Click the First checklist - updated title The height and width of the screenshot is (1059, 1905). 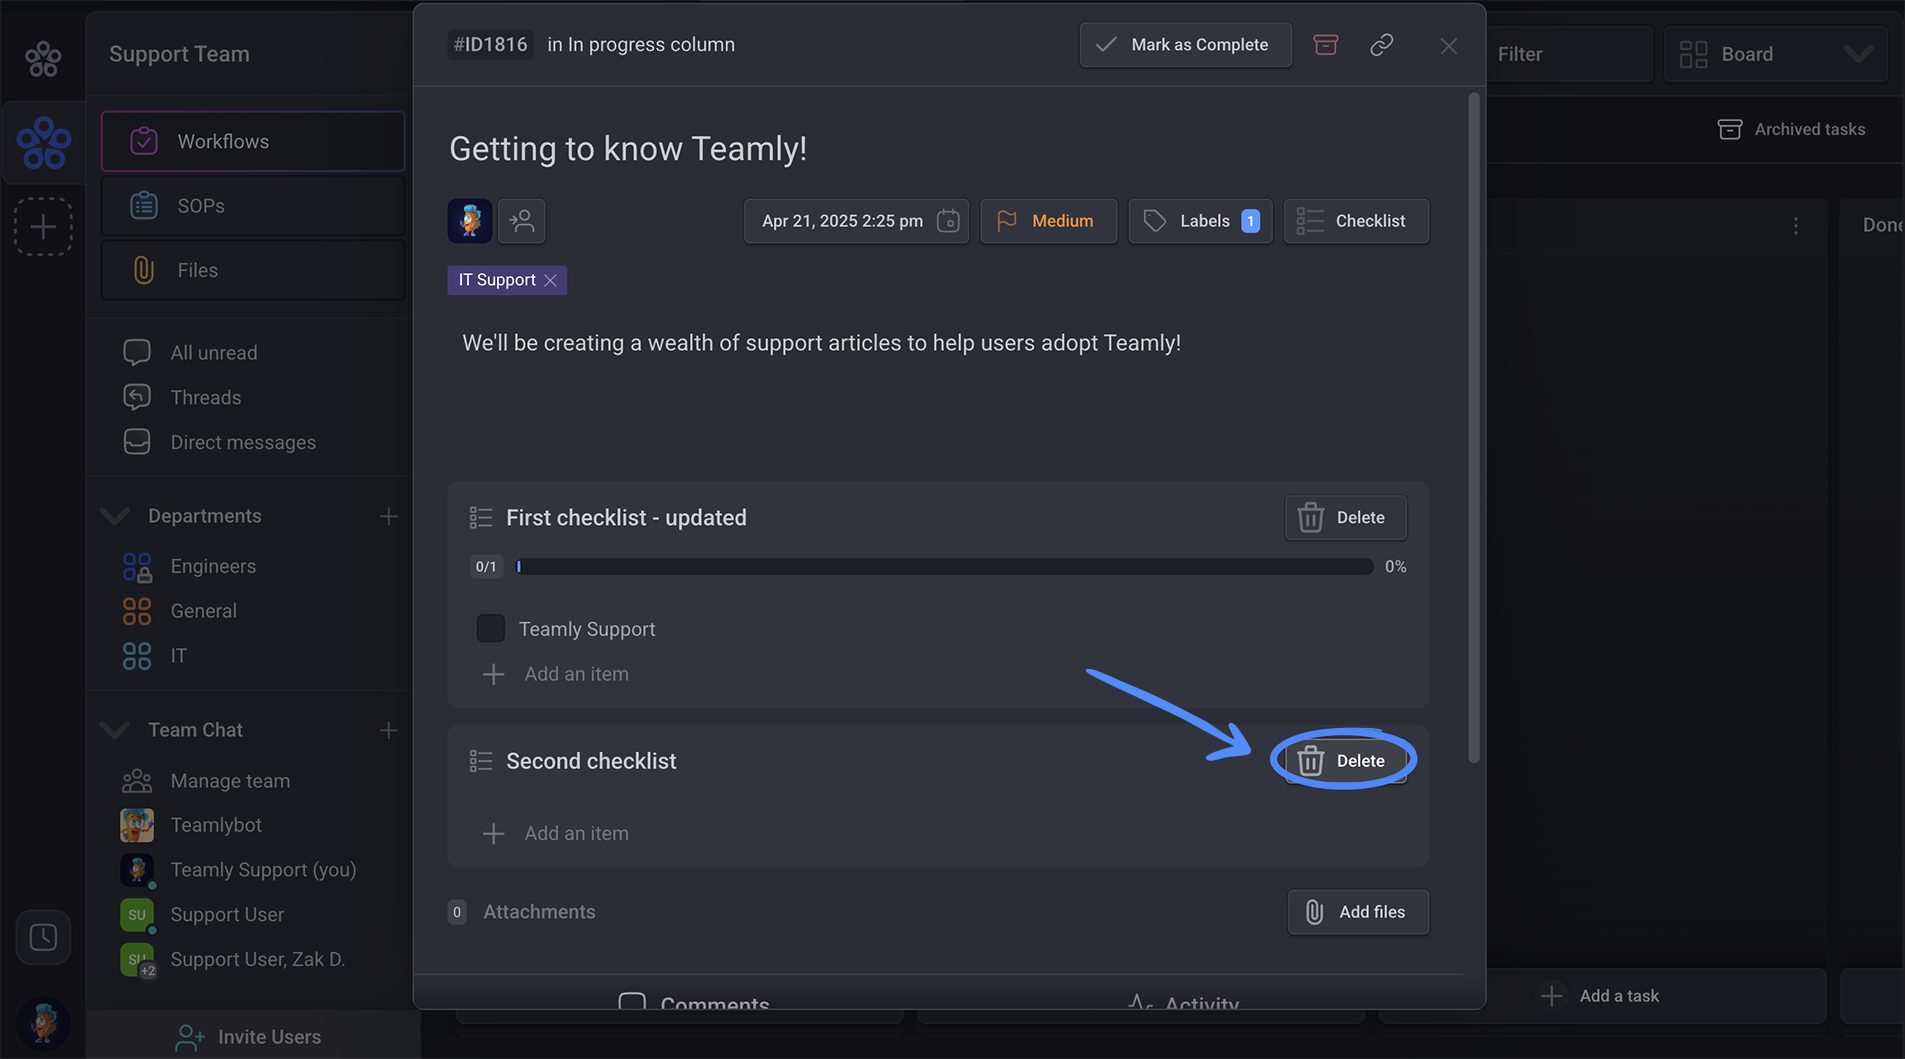click(x=626, y=518)
